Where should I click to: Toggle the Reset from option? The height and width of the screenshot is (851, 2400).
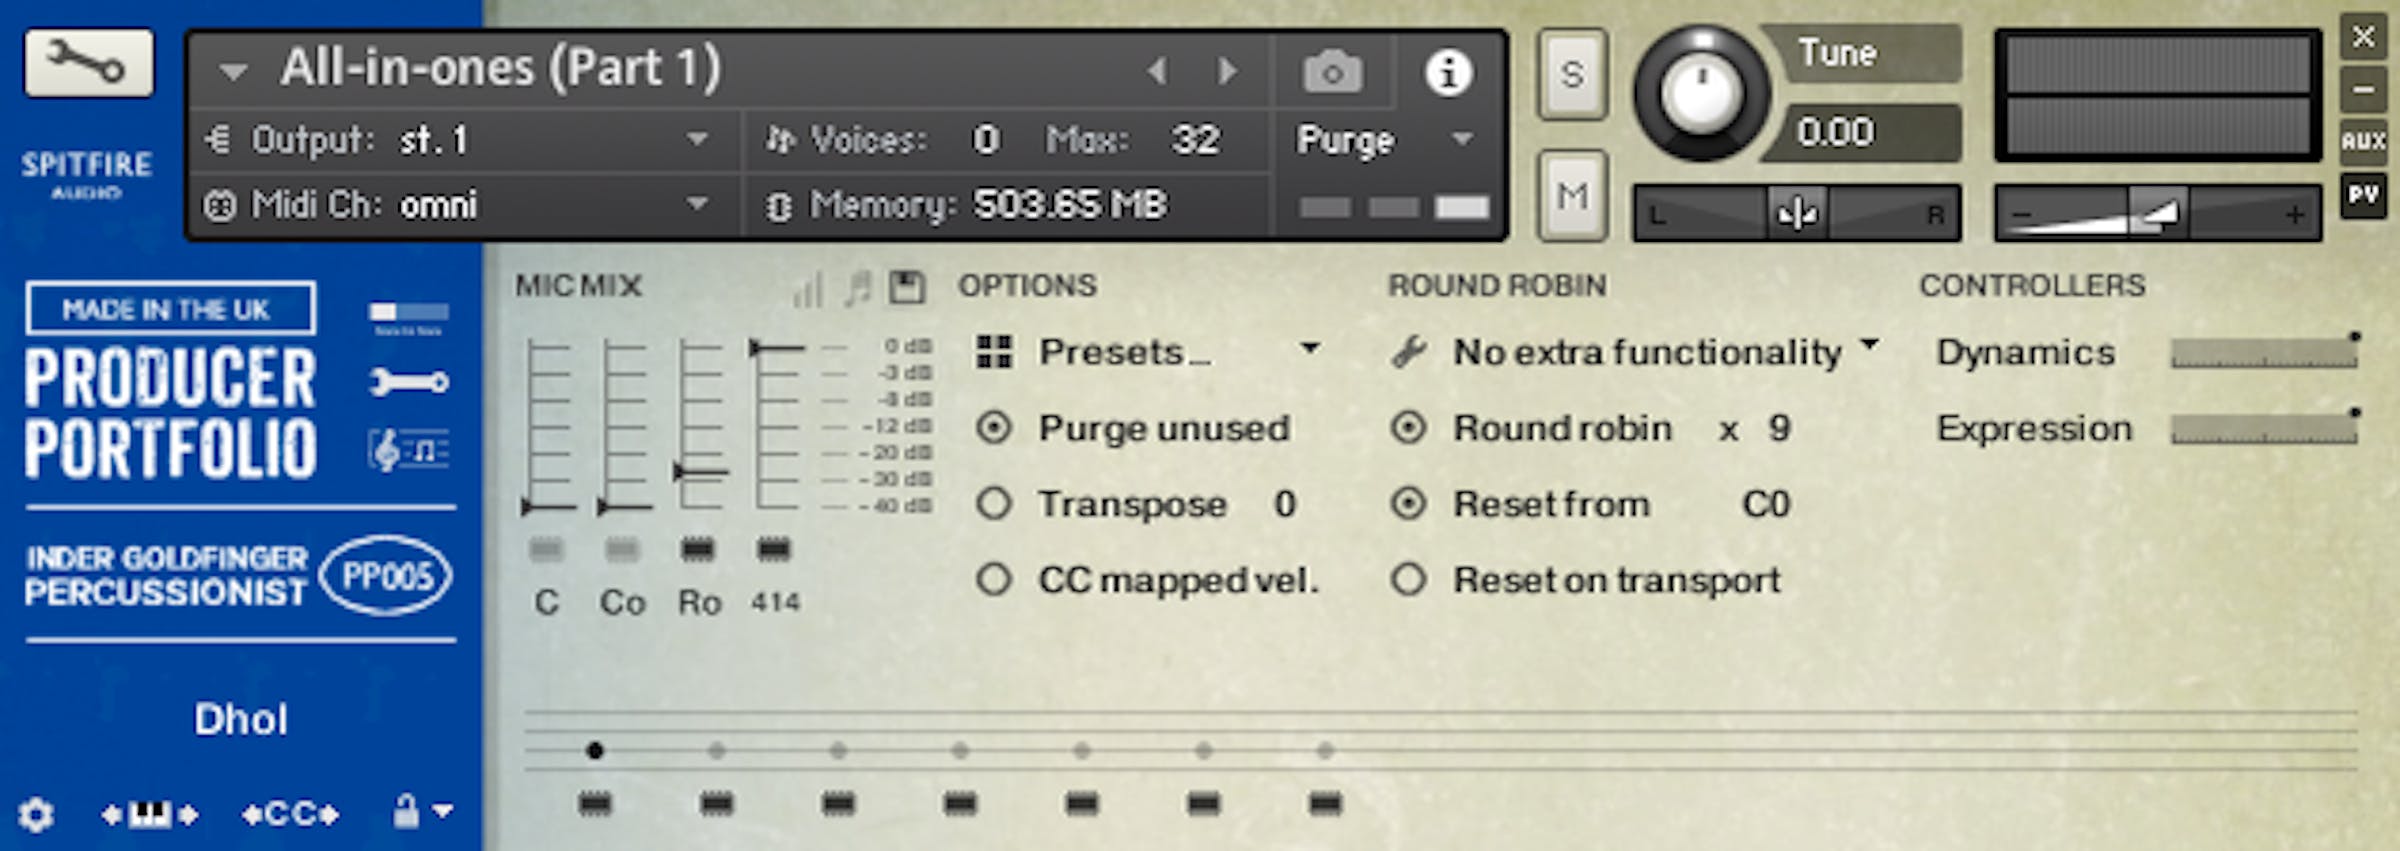(x=1408, y=503)
